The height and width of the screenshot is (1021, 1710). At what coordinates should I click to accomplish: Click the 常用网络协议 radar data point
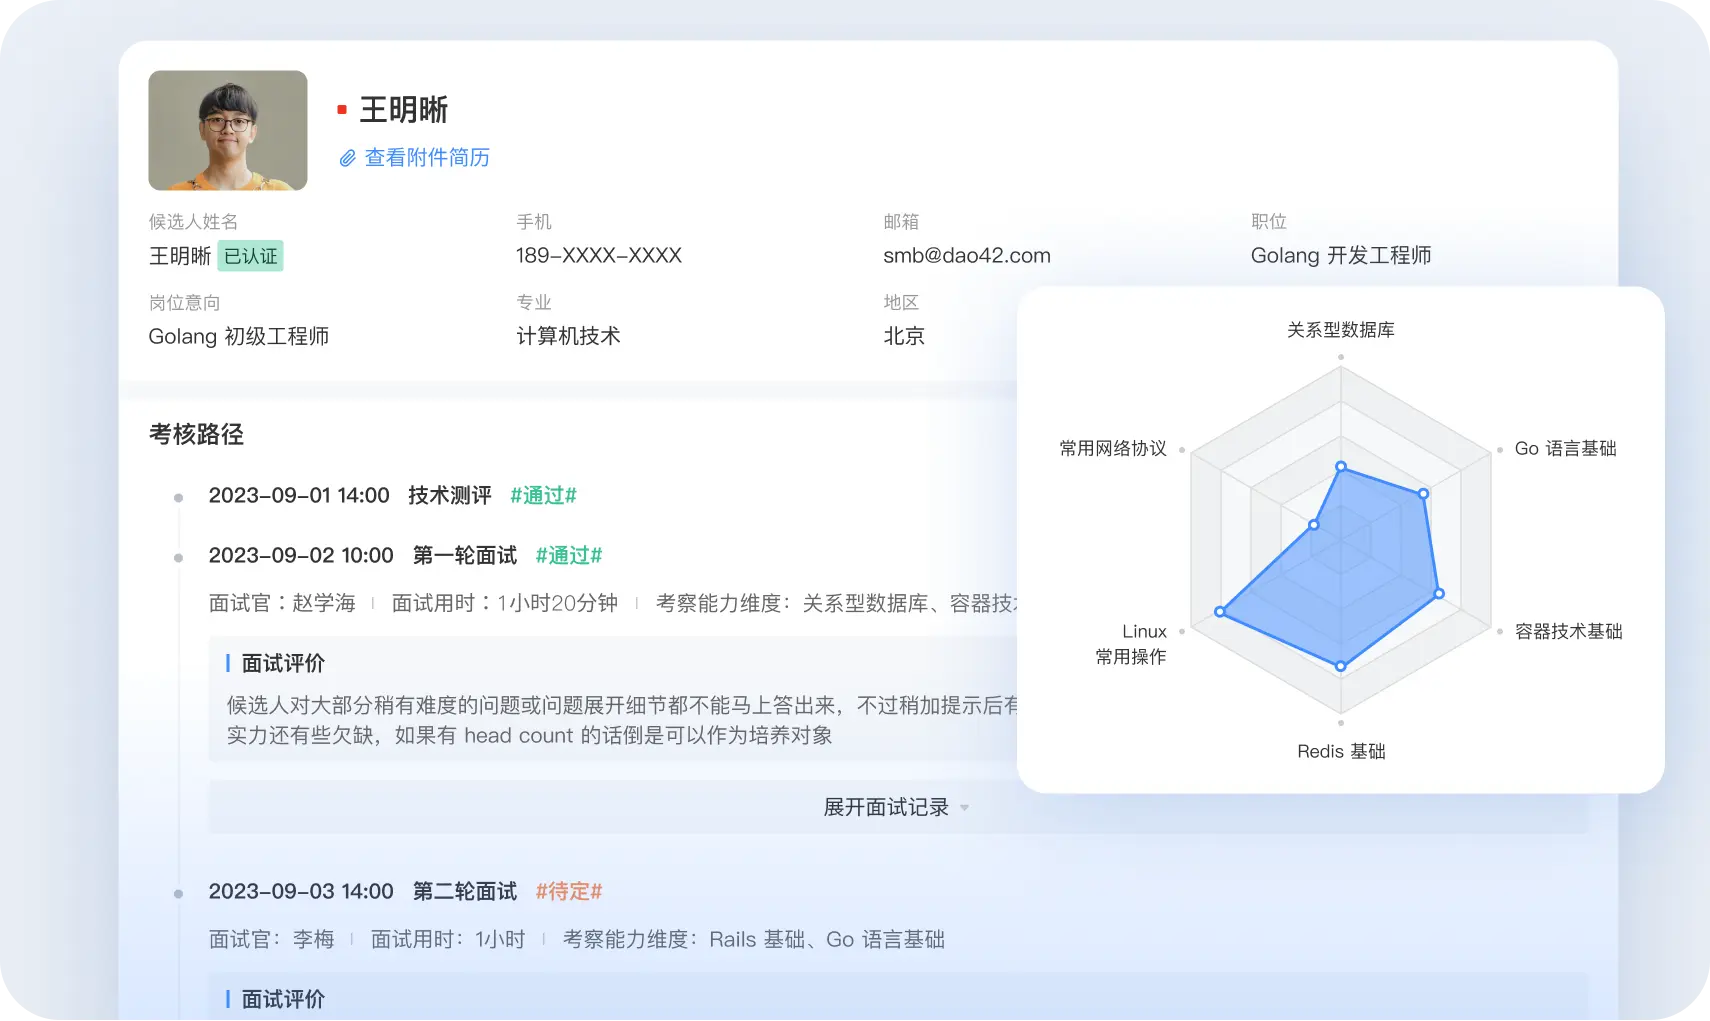pos(1314,525)
